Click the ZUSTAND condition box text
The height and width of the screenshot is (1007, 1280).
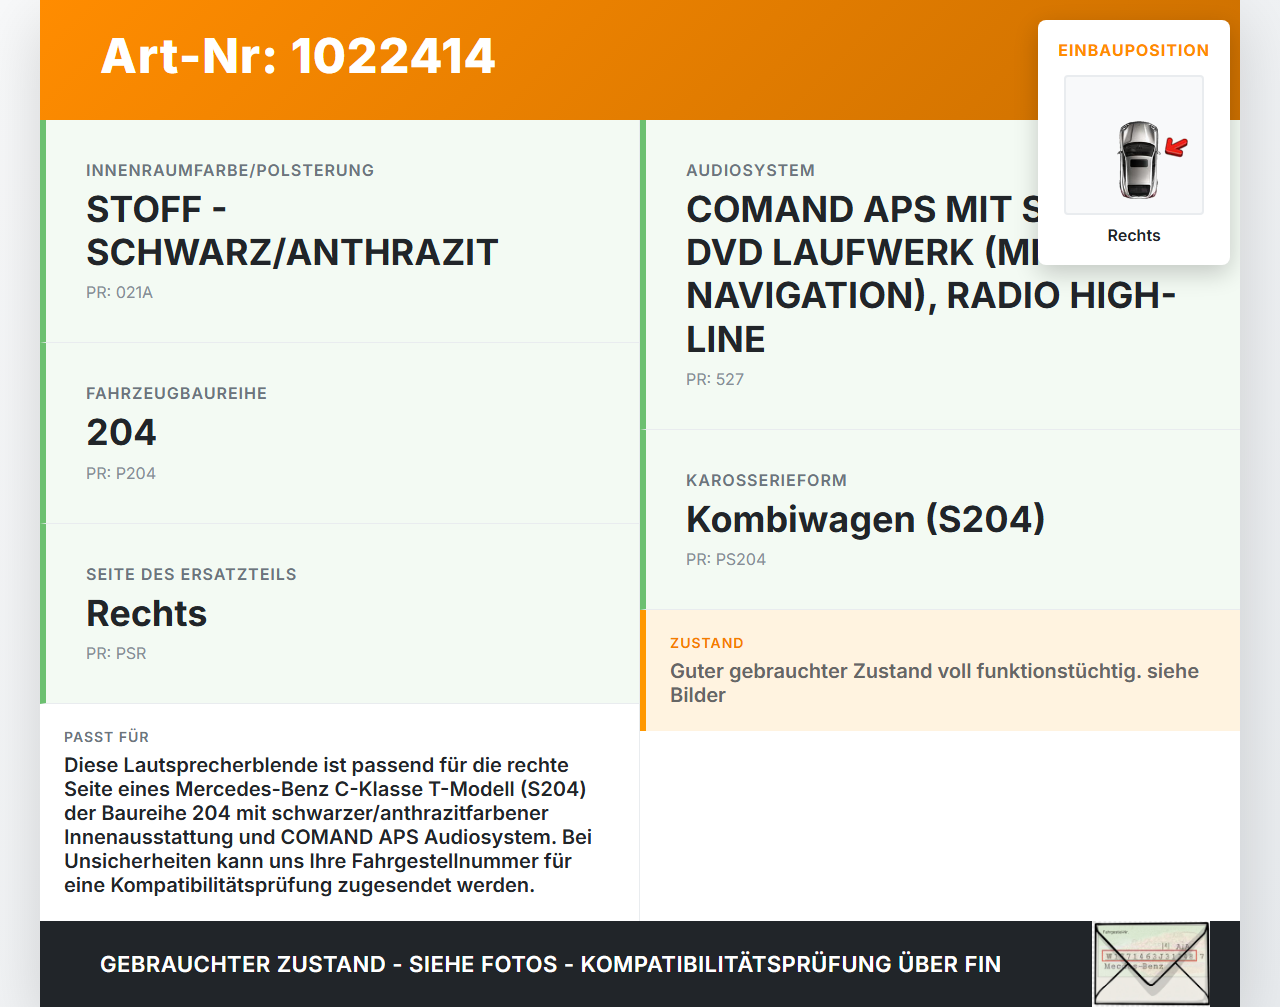click(934, 683)
